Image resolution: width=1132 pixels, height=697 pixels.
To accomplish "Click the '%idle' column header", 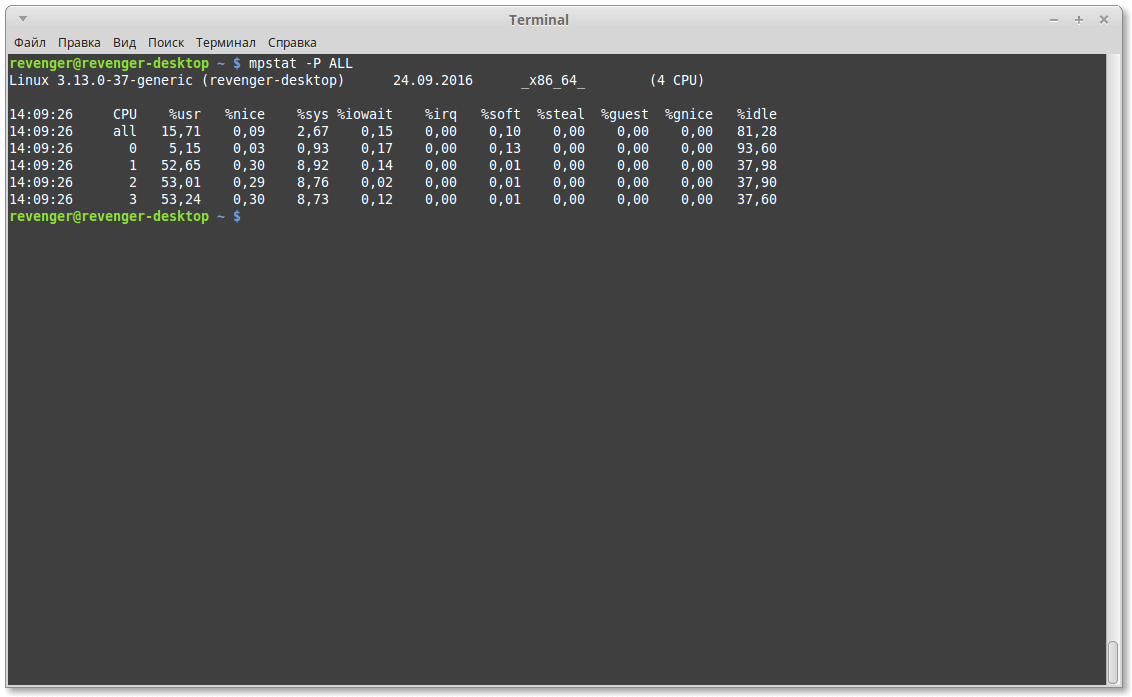I will tap(757, 114).
